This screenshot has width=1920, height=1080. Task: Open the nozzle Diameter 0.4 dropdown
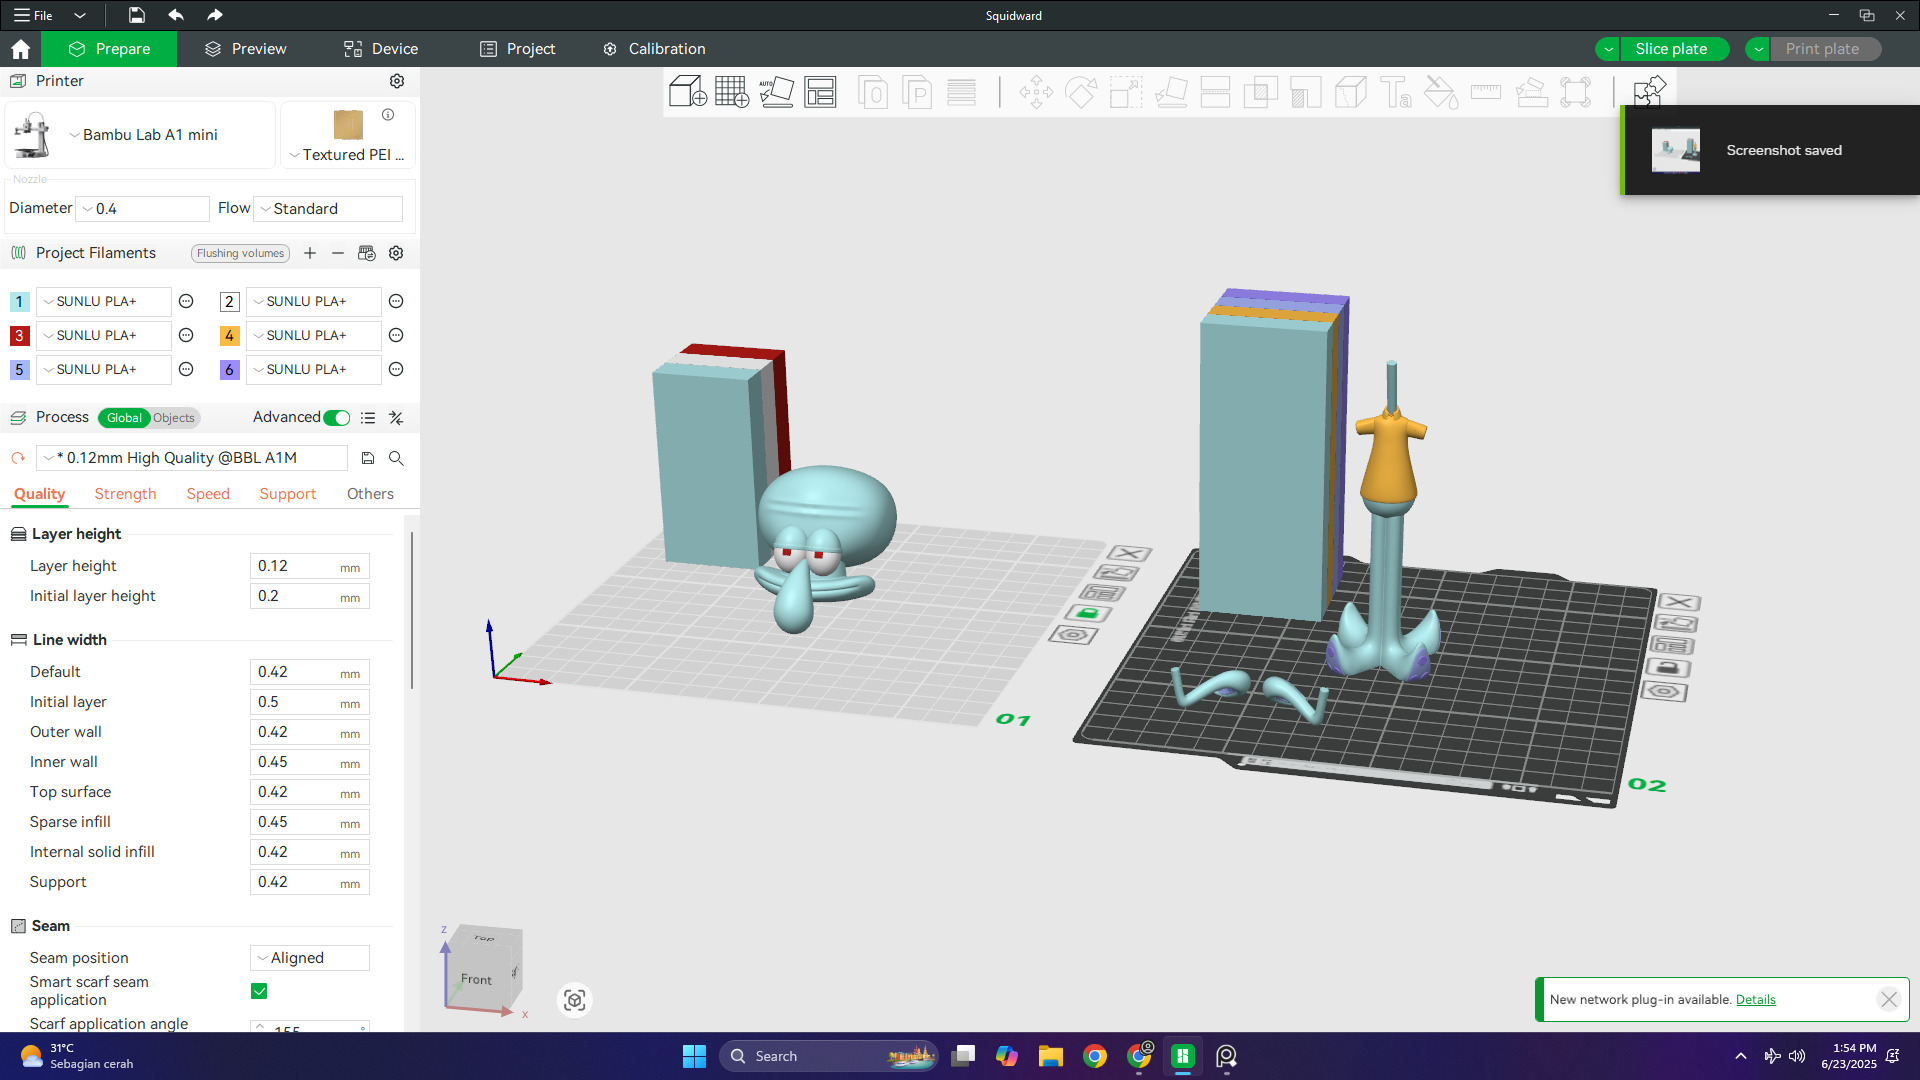[x=143, y=209]
